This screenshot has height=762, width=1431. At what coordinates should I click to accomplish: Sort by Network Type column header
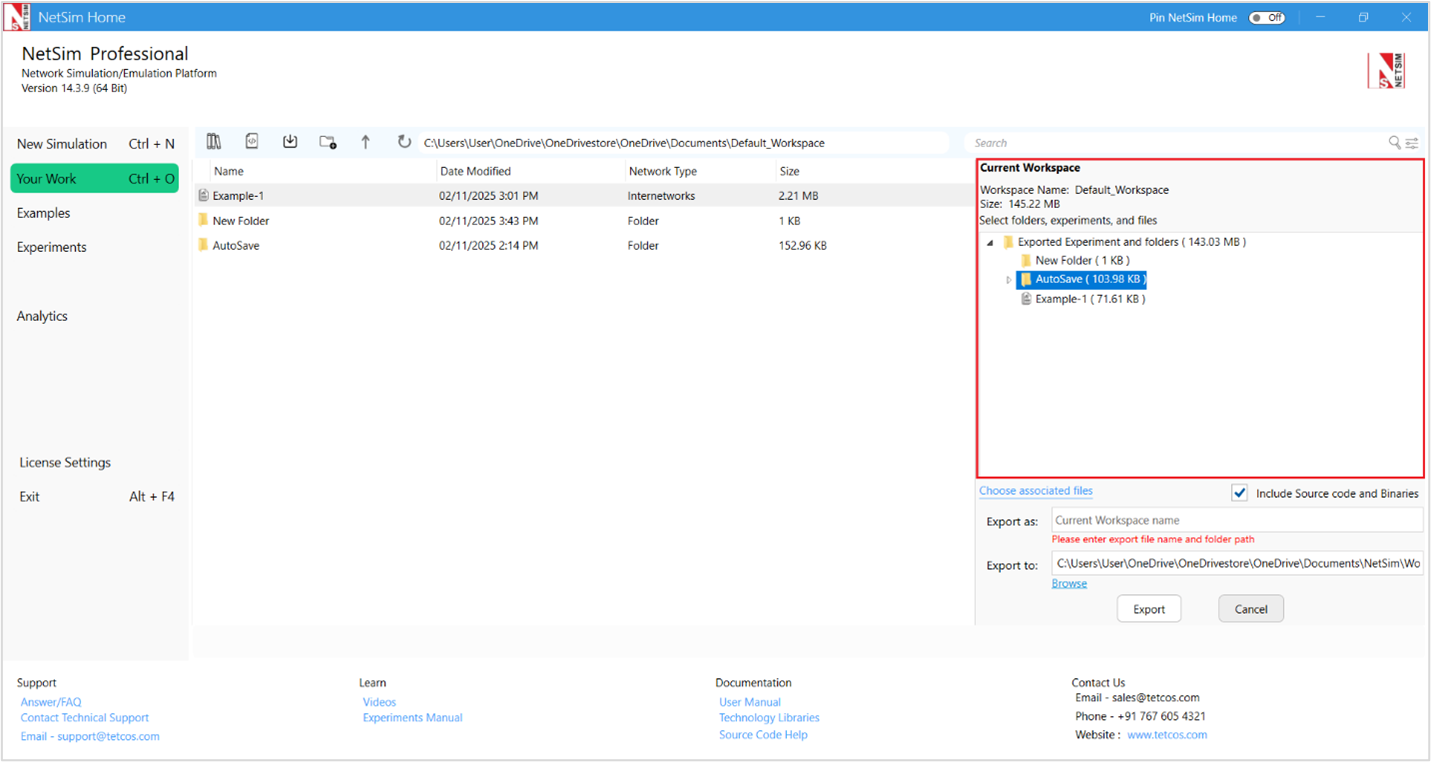662,171
